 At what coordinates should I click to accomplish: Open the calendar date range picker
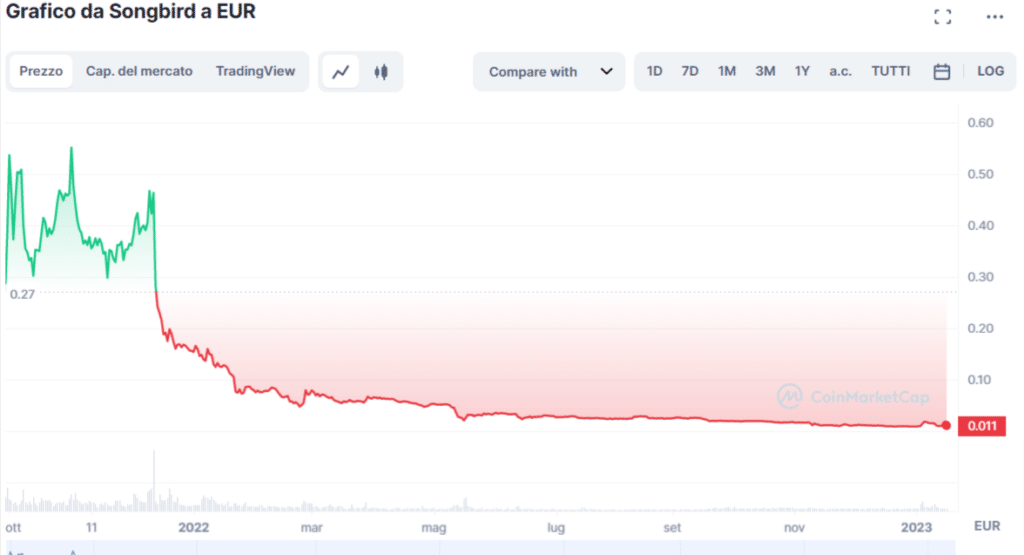pyautogui.click(x=941, y=72)
